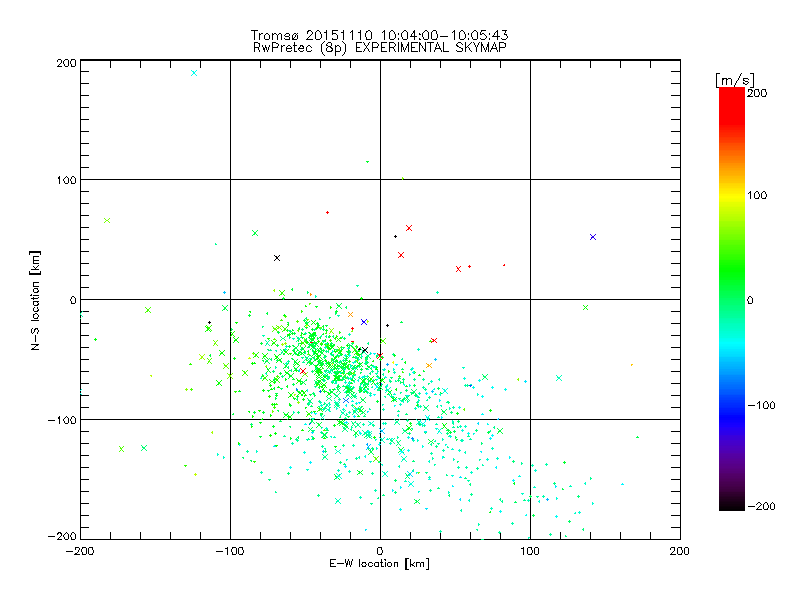Select the black X marker above the zero N-S line

click(x=277, y=258)
